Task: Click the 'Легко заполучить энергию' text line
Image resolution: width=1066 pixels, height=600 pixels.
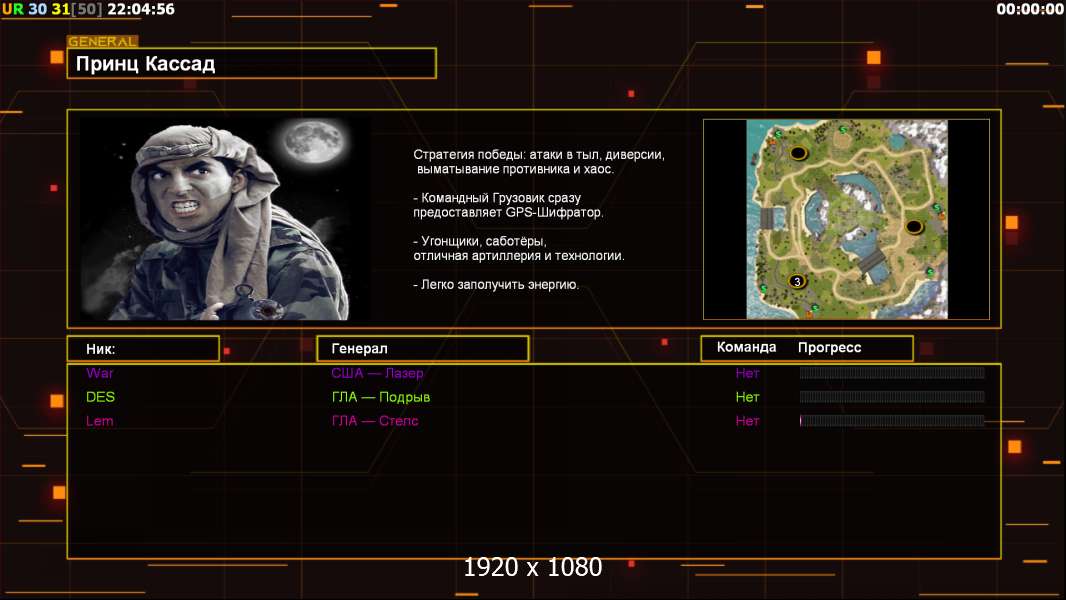Action: [496, 285]
